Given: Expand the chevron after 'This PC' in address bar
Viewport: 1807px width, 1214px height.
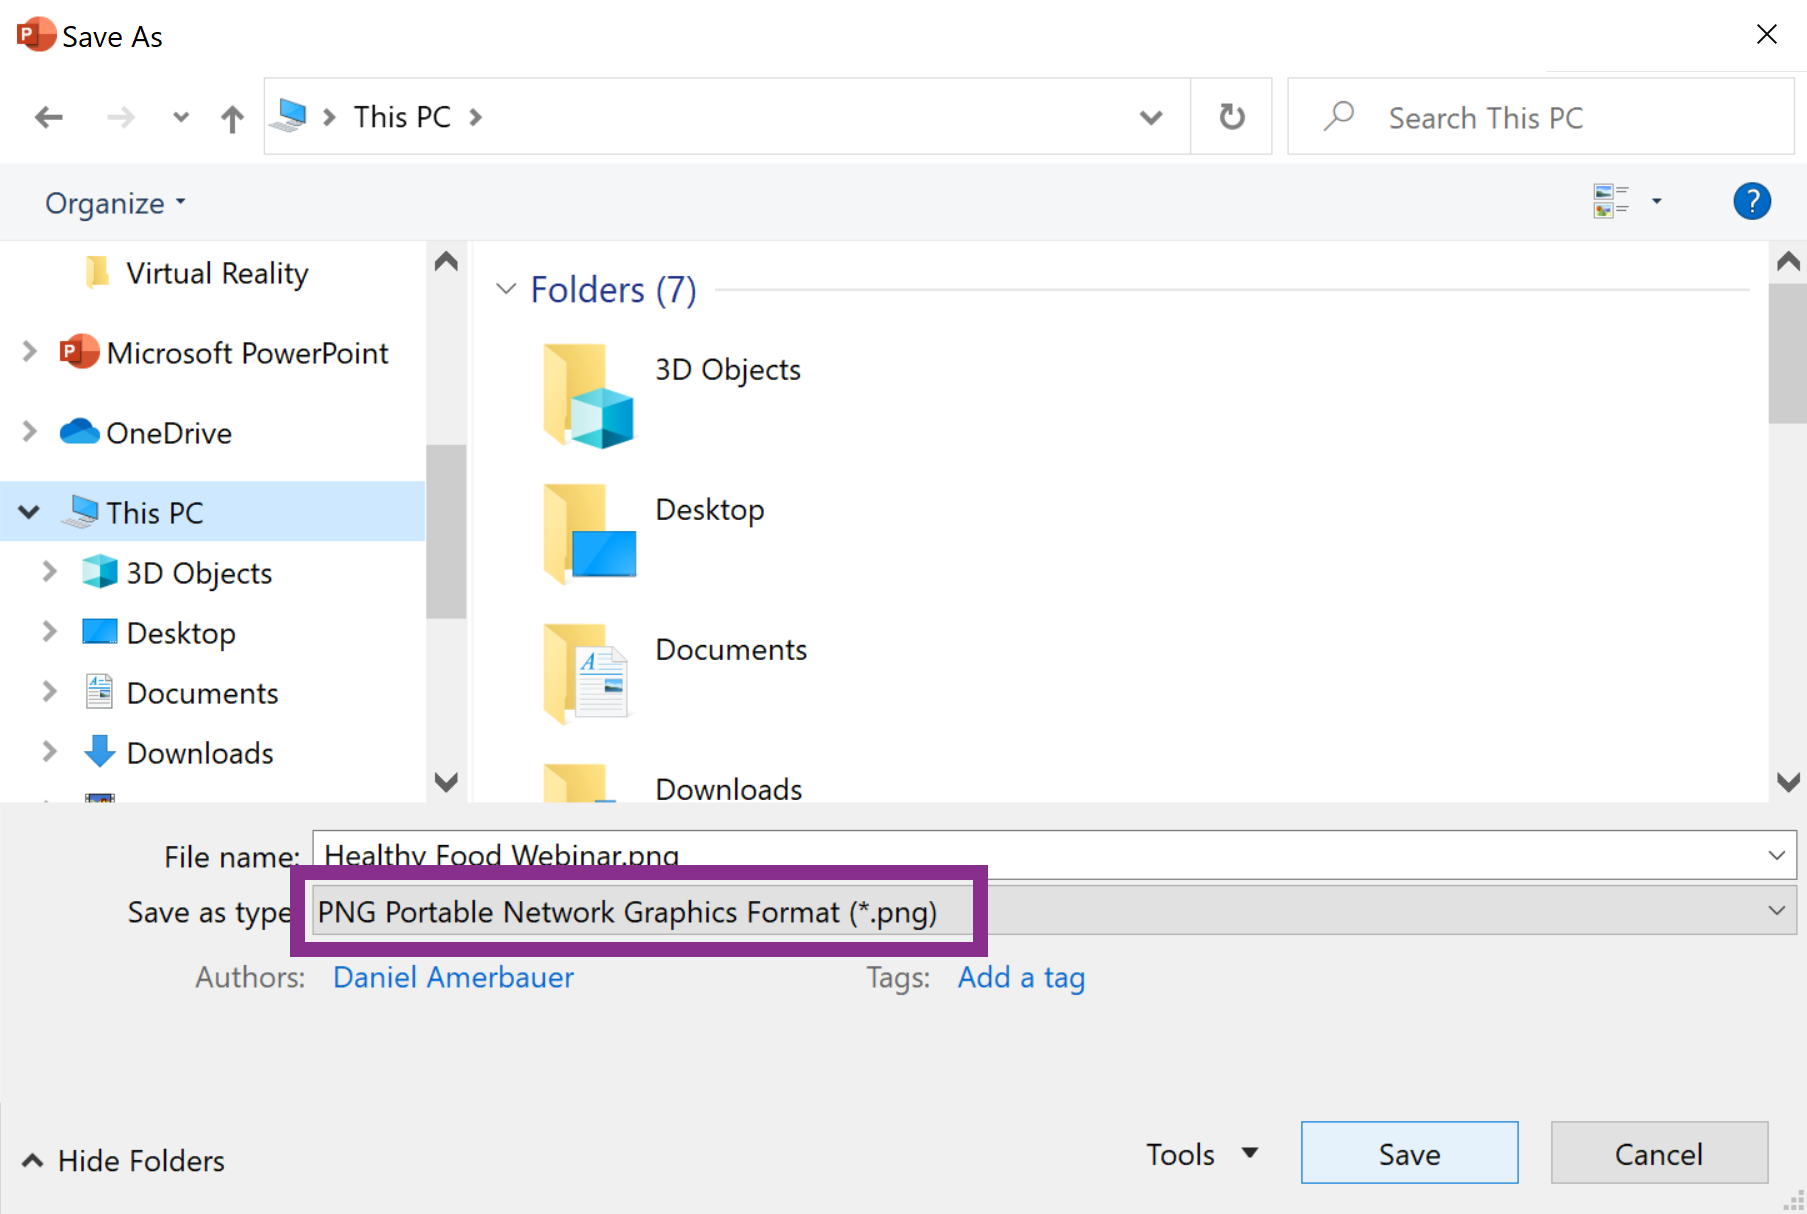Looking at the screenshot, I should tap(476, 117).
